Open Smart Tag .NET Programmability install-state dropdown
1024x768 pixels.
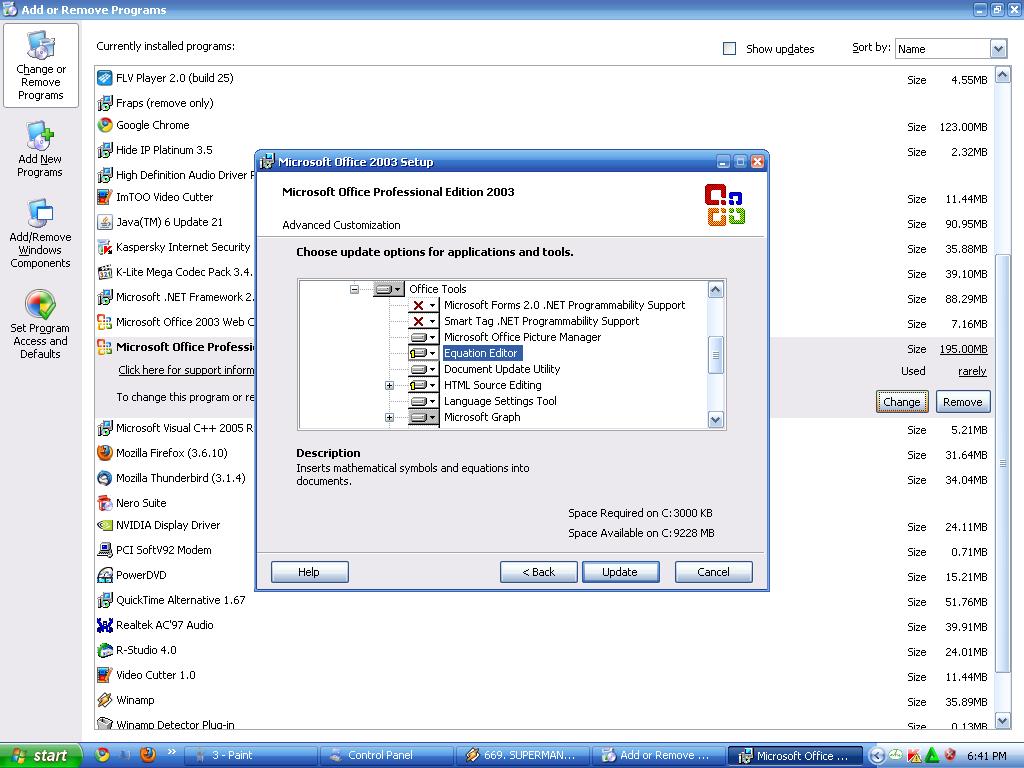point(423,321)
